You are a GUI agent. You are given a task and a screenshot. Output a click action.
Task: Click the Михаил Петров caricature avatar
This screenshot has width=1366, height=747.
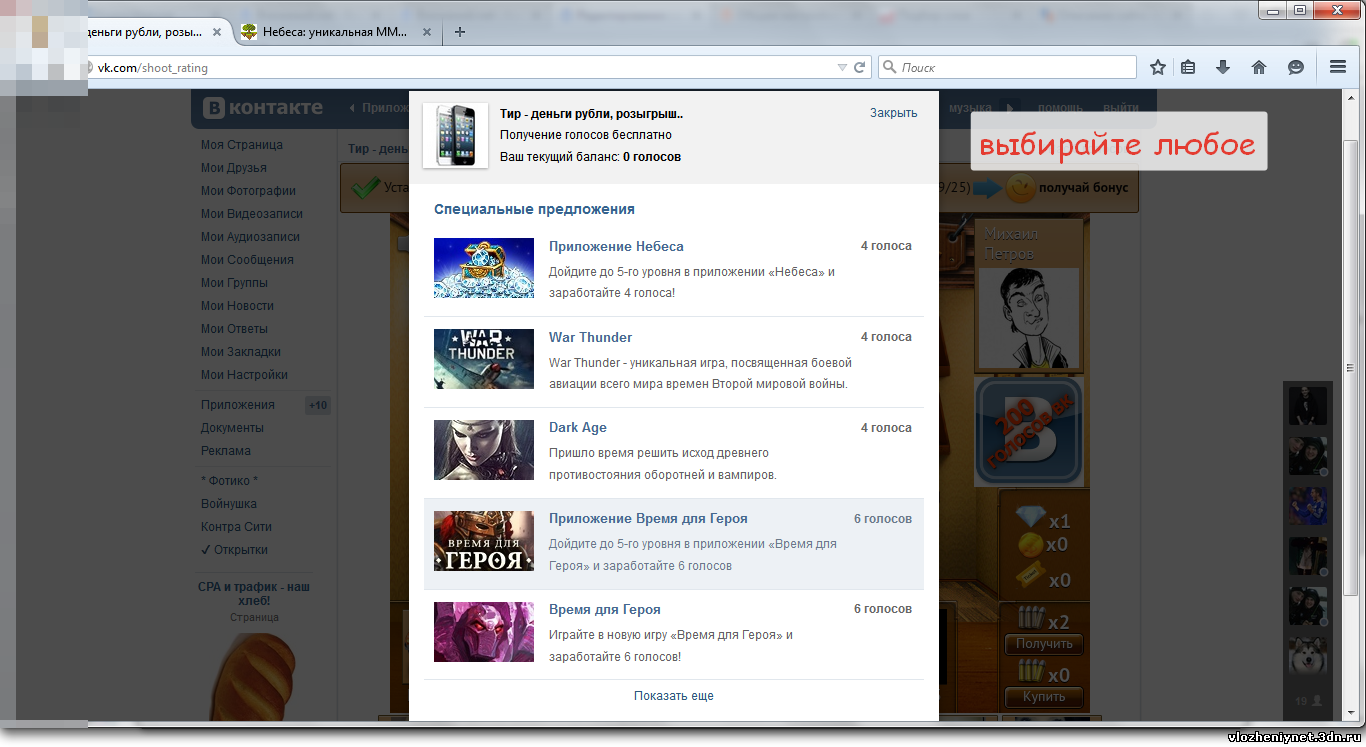coord(1028,318)
